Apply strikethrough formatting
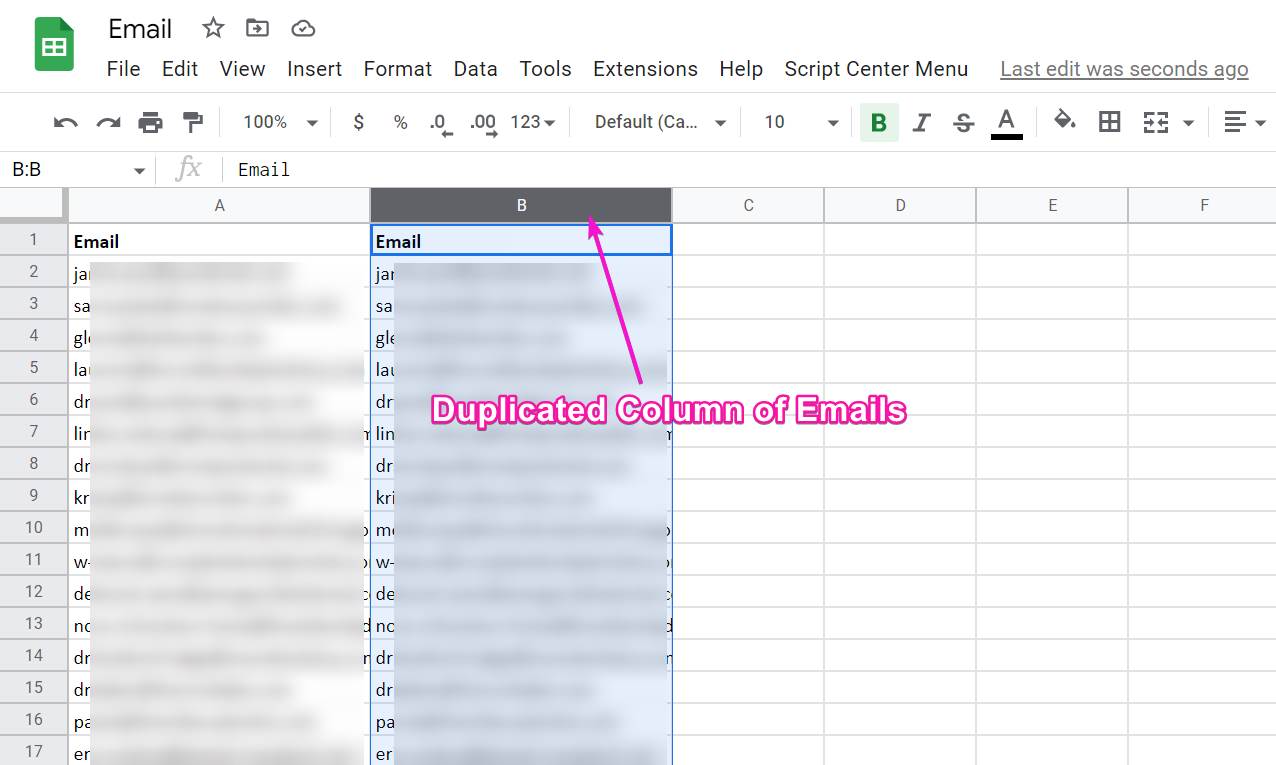 [x=962, y=121]
